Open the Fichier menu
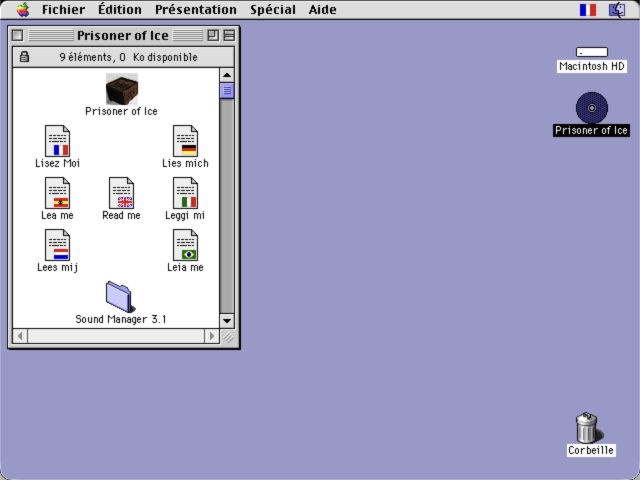 click(x=63, y=9)
